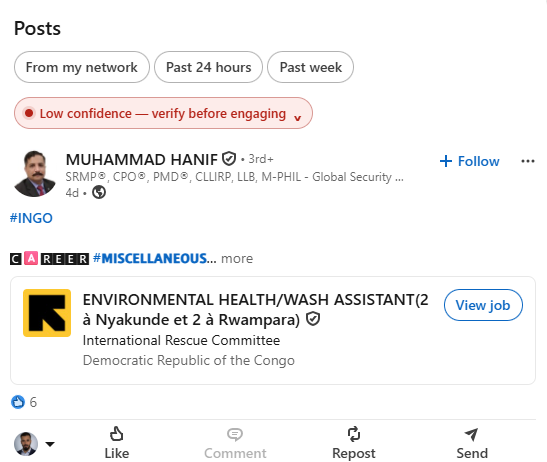Click the International Rescue Committee logo

47,313
